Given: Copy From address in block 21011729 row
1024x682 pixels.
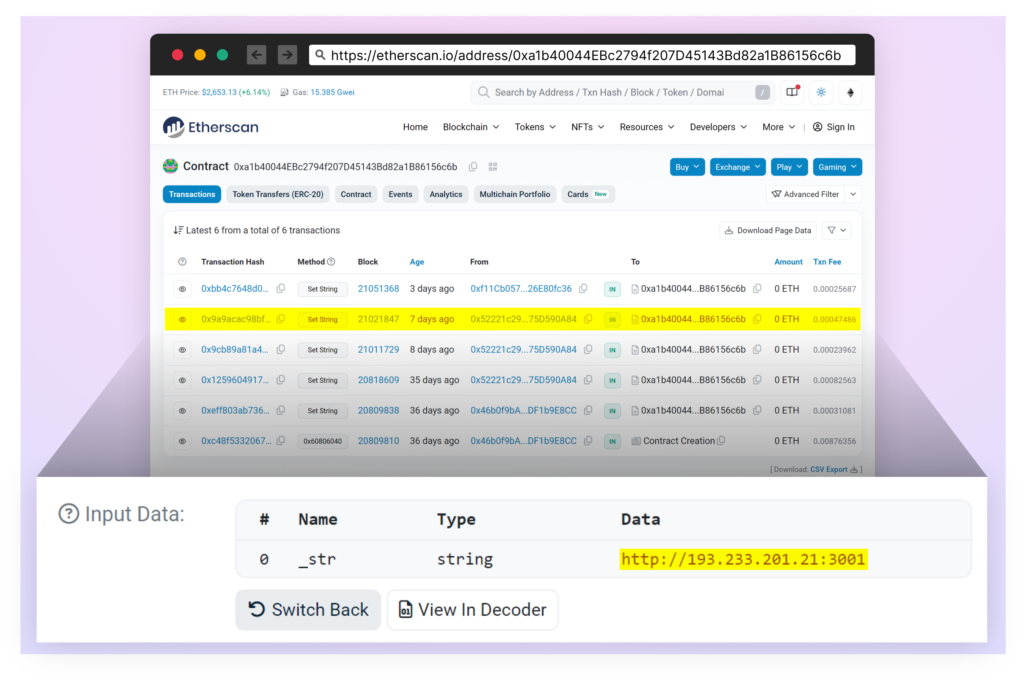Looking at the screenshot, I should (x=588, y=349).
